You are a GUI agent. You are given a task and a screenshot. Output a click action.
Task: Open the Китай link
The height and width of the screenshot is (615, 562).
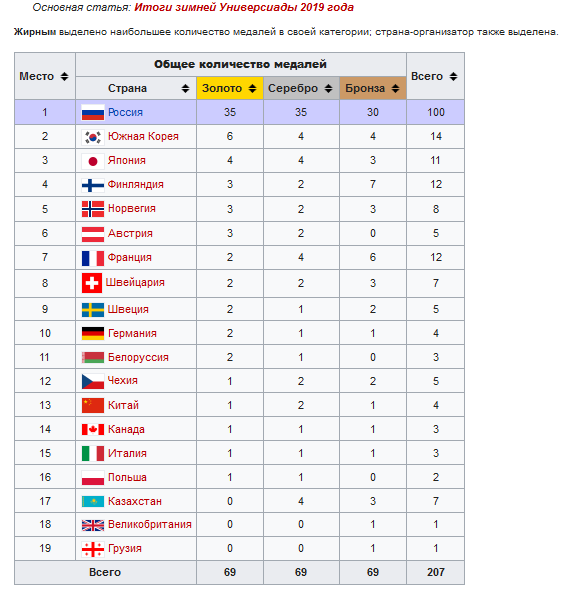pyautogui.click(x=123, y=405)
